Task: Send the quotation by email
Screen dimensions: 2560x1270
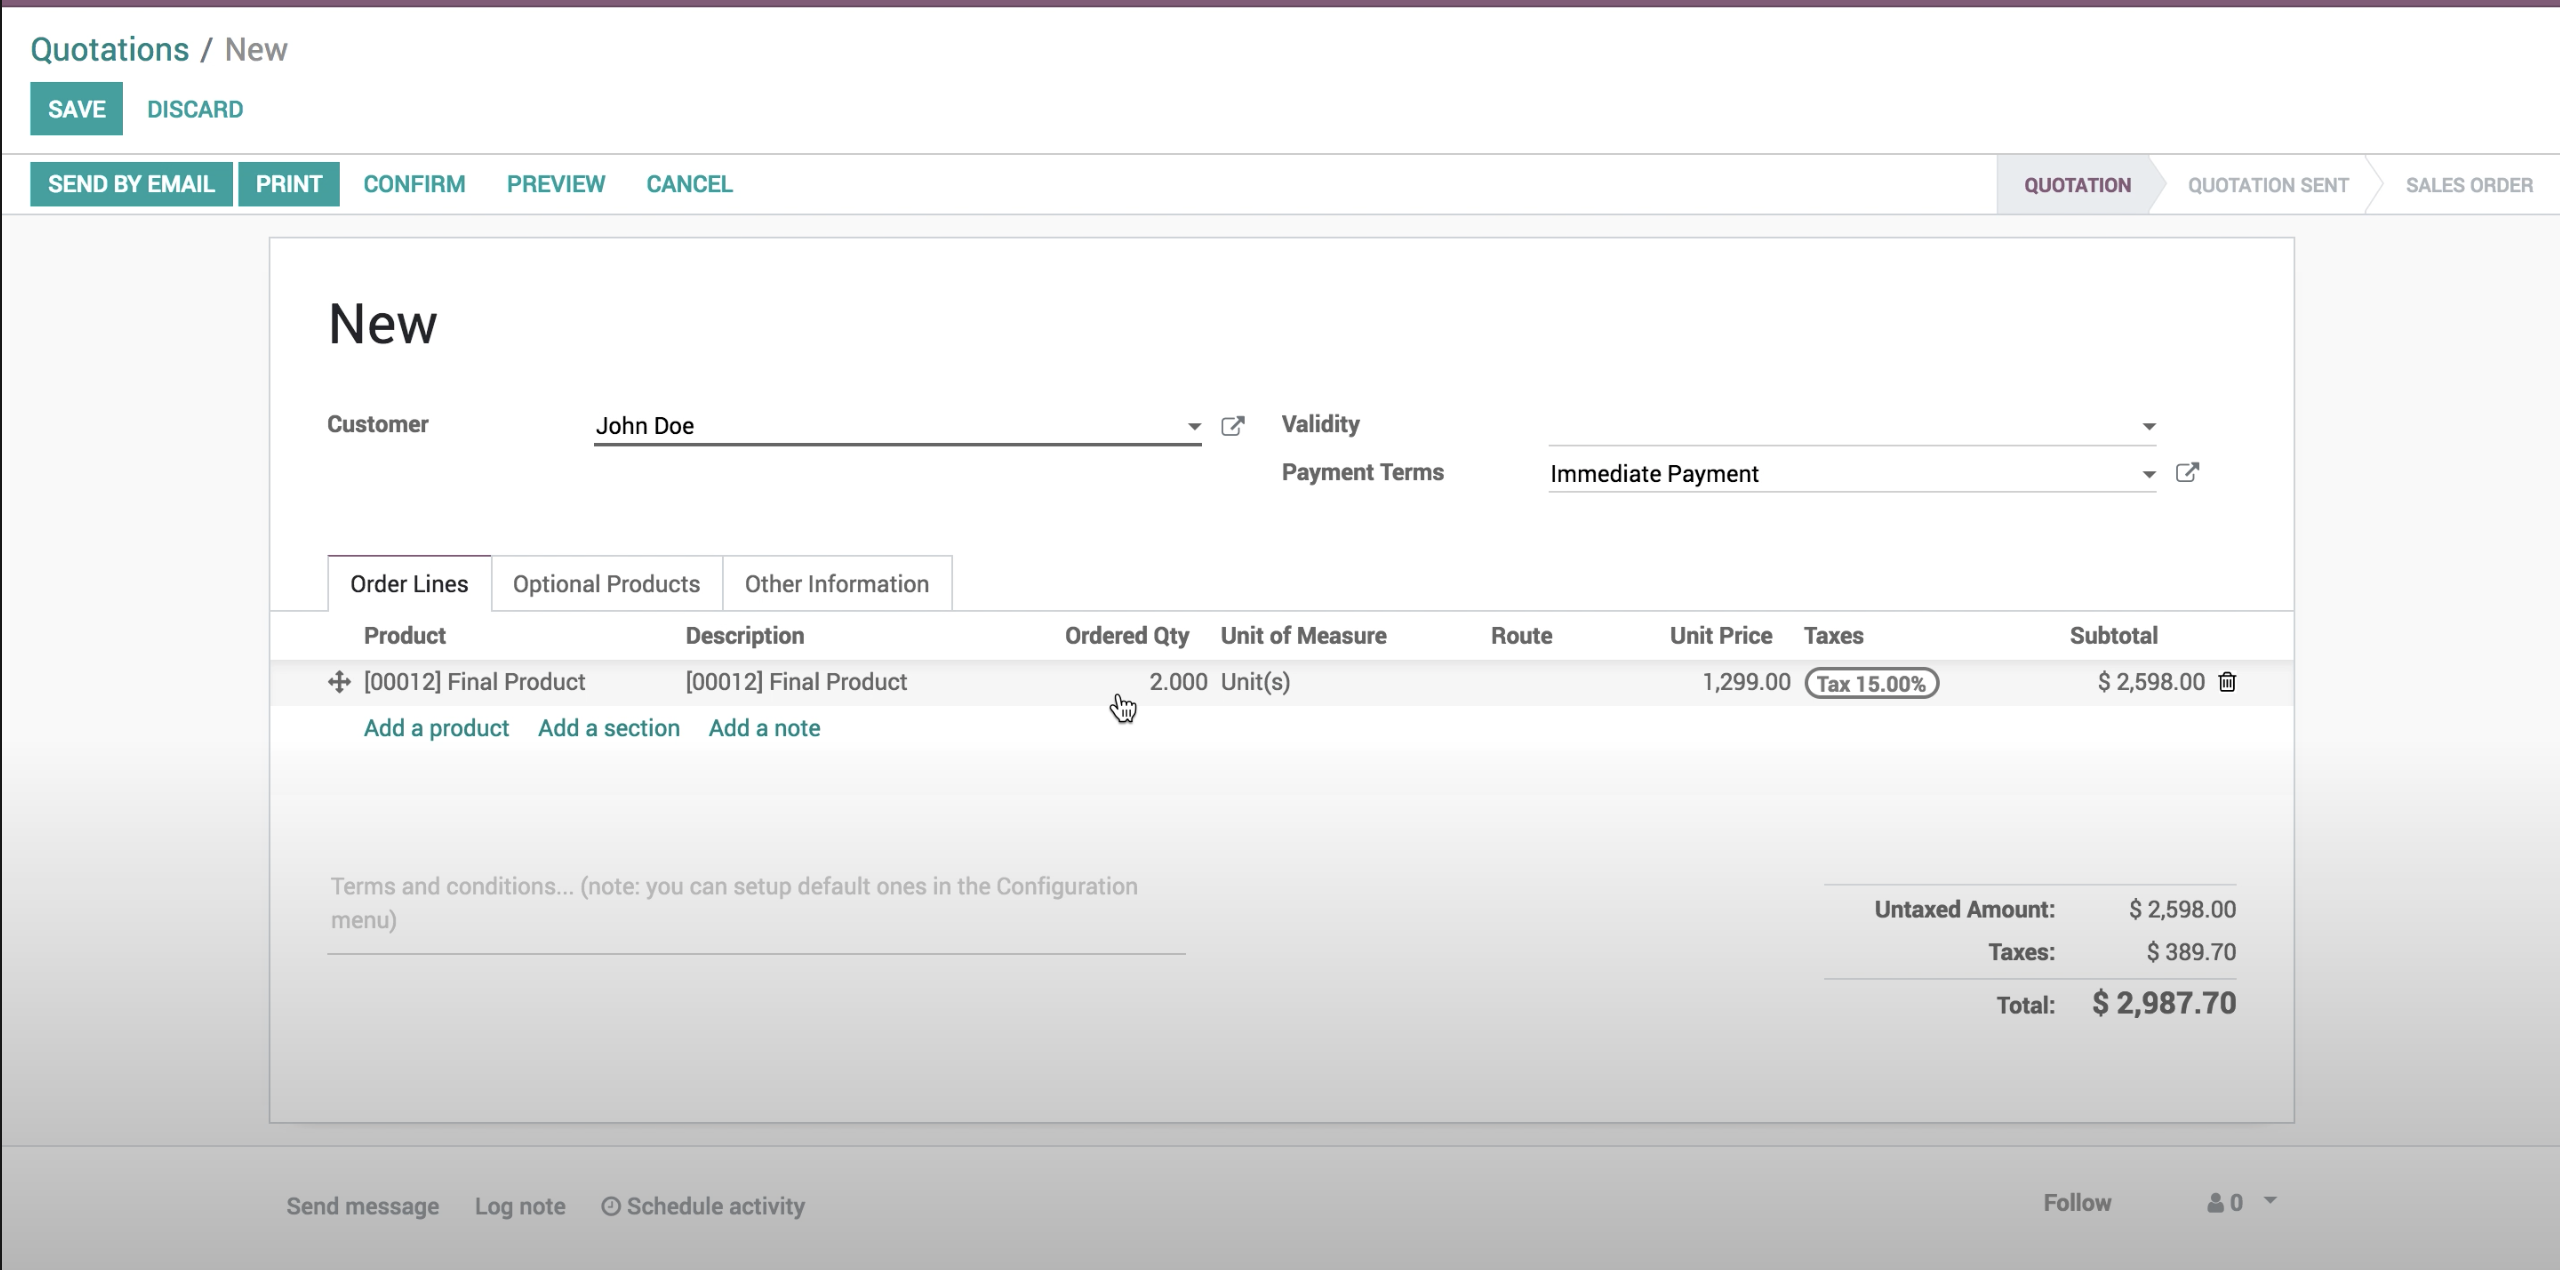Action: coord(131,183)
